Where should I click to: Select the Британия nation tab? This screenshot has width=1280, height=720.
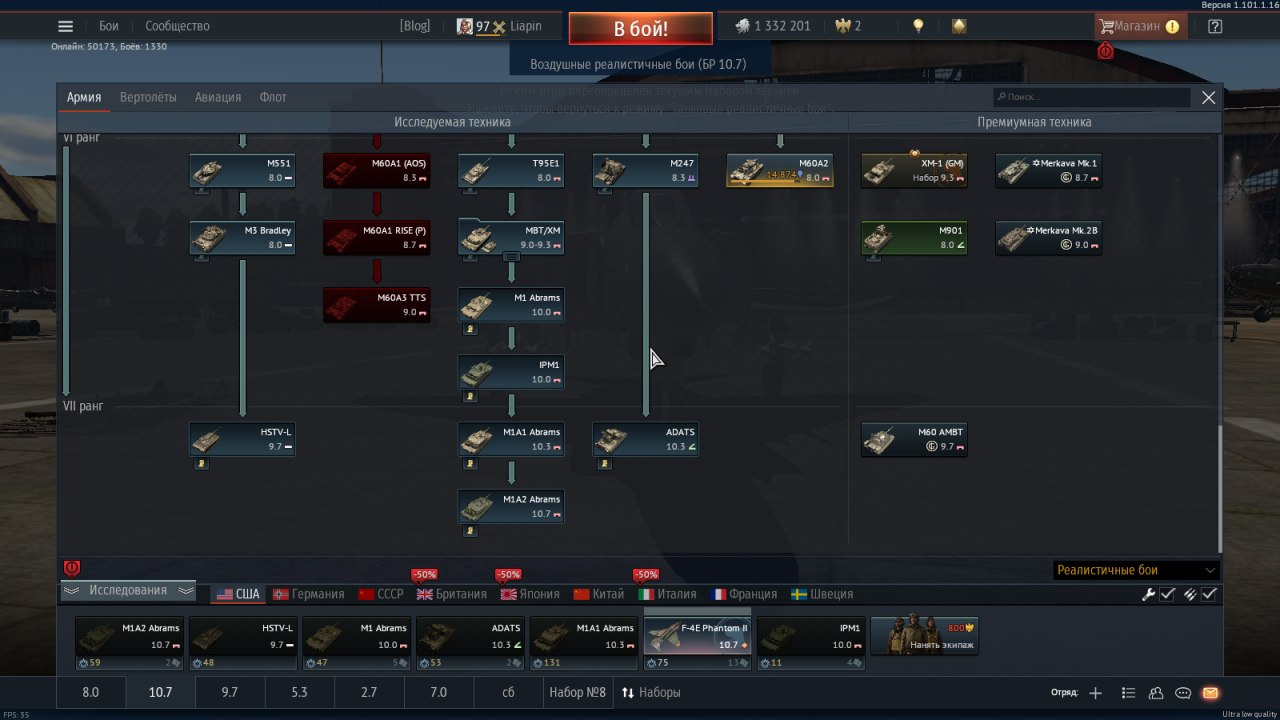click(452, 594)
